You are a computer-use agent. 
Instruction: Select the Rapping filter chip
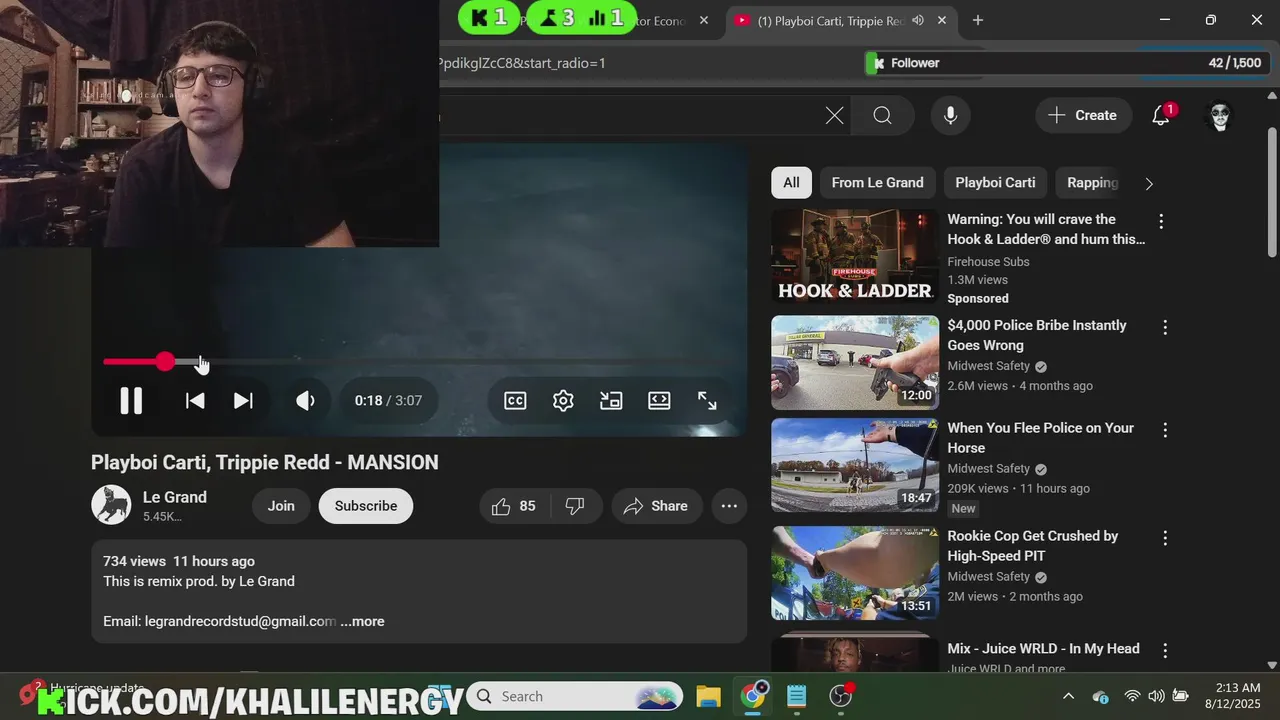1092,183
